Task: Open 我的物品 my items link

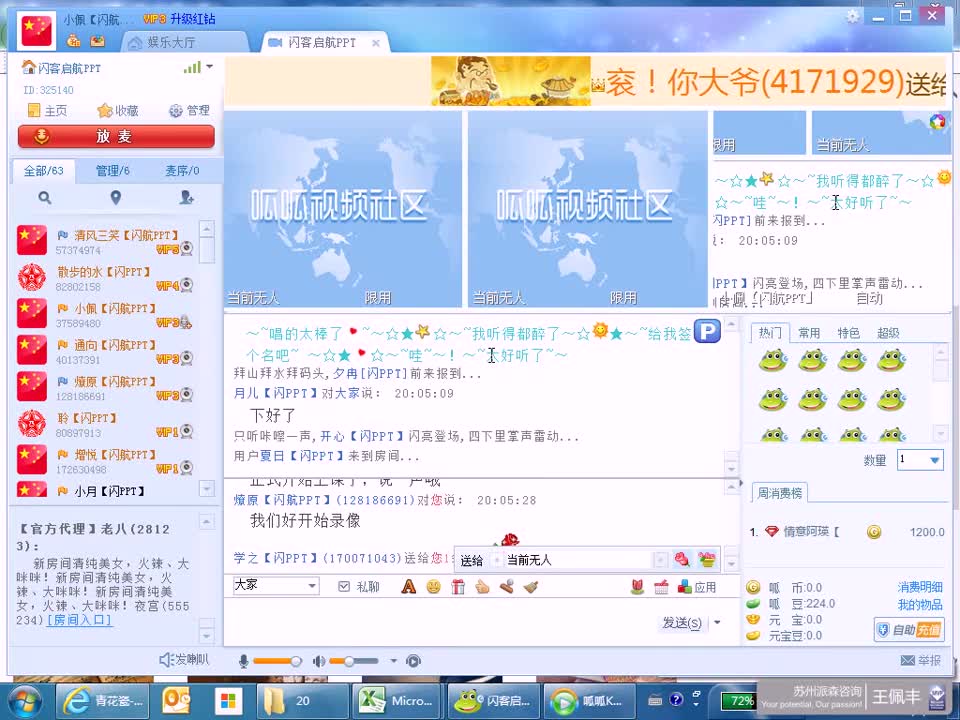Action: [x=920, y=605]
